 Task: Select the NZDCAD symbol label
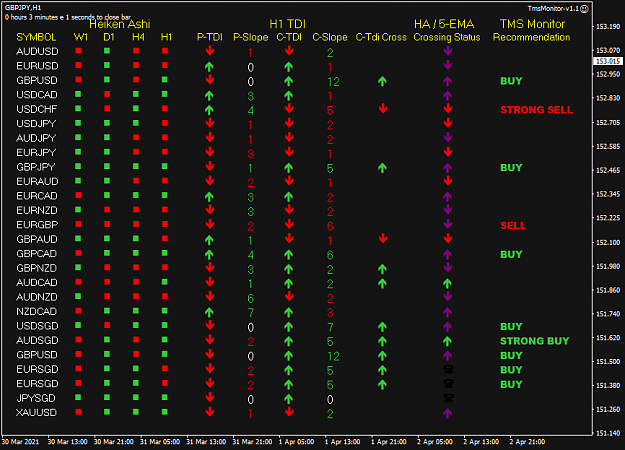tap(36, 311)
